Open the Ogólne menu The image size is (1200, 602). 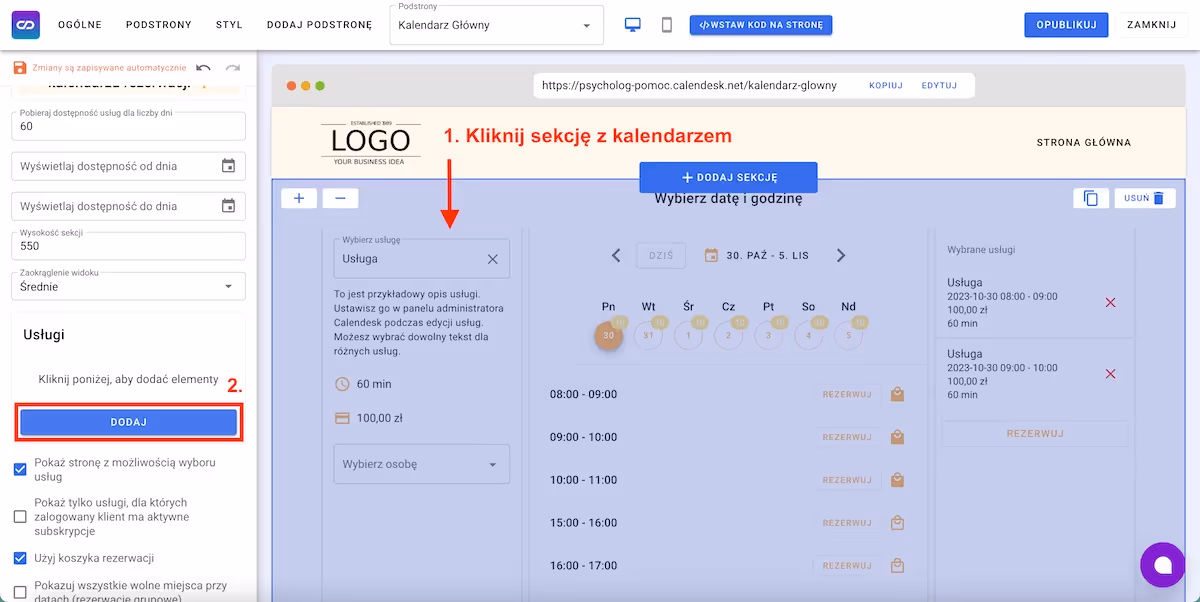click(80, 25)
